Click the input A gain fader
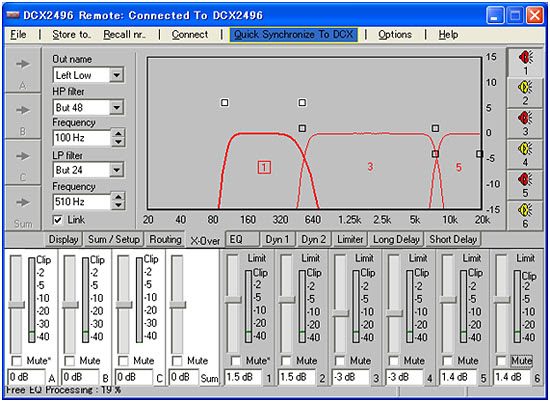The image size is (550, 402). (16, 304)
